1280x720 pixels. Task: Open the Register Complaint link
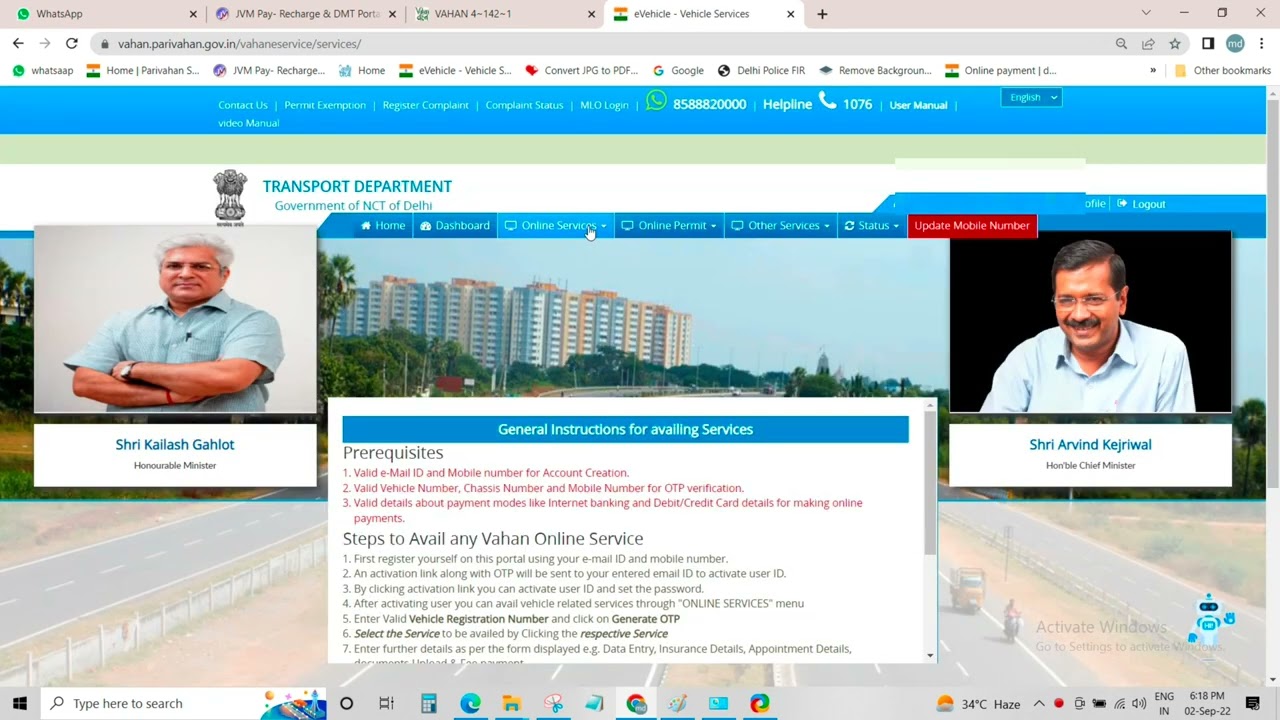[425, 105]
